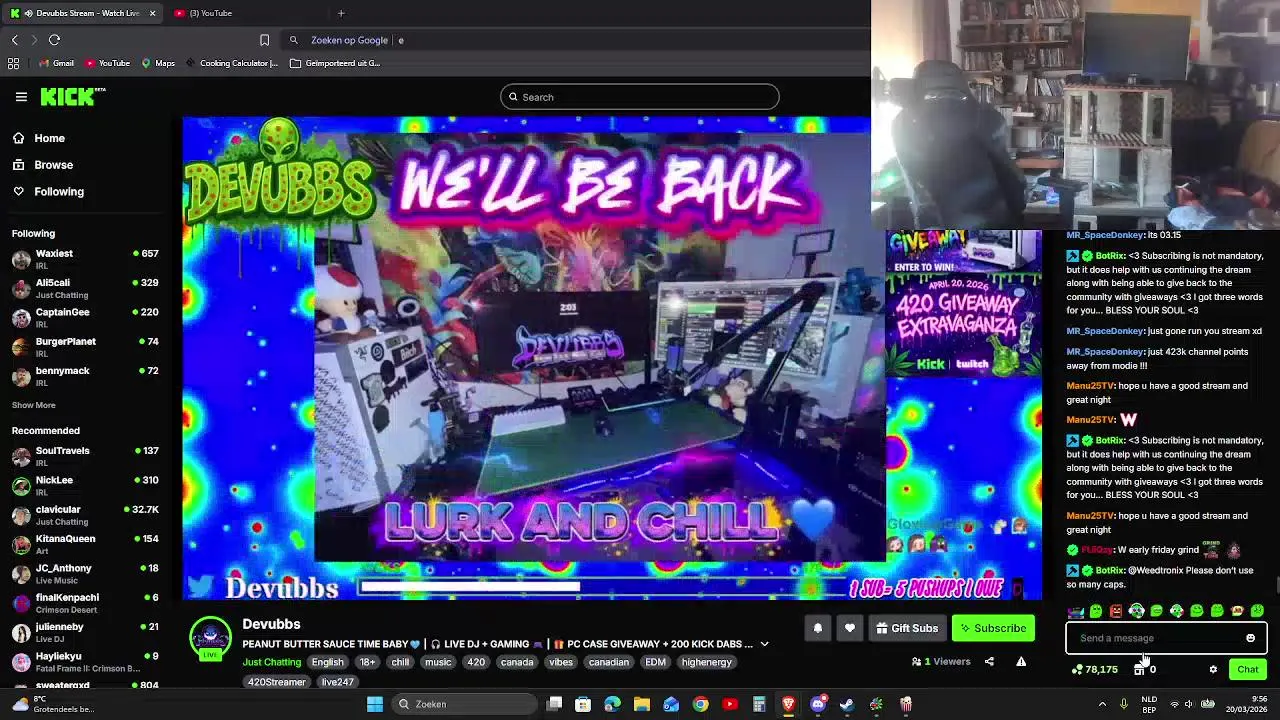Viewport: 1280px width, 720px height.
Task: Go back in browser
Action: tap(15, 40)
